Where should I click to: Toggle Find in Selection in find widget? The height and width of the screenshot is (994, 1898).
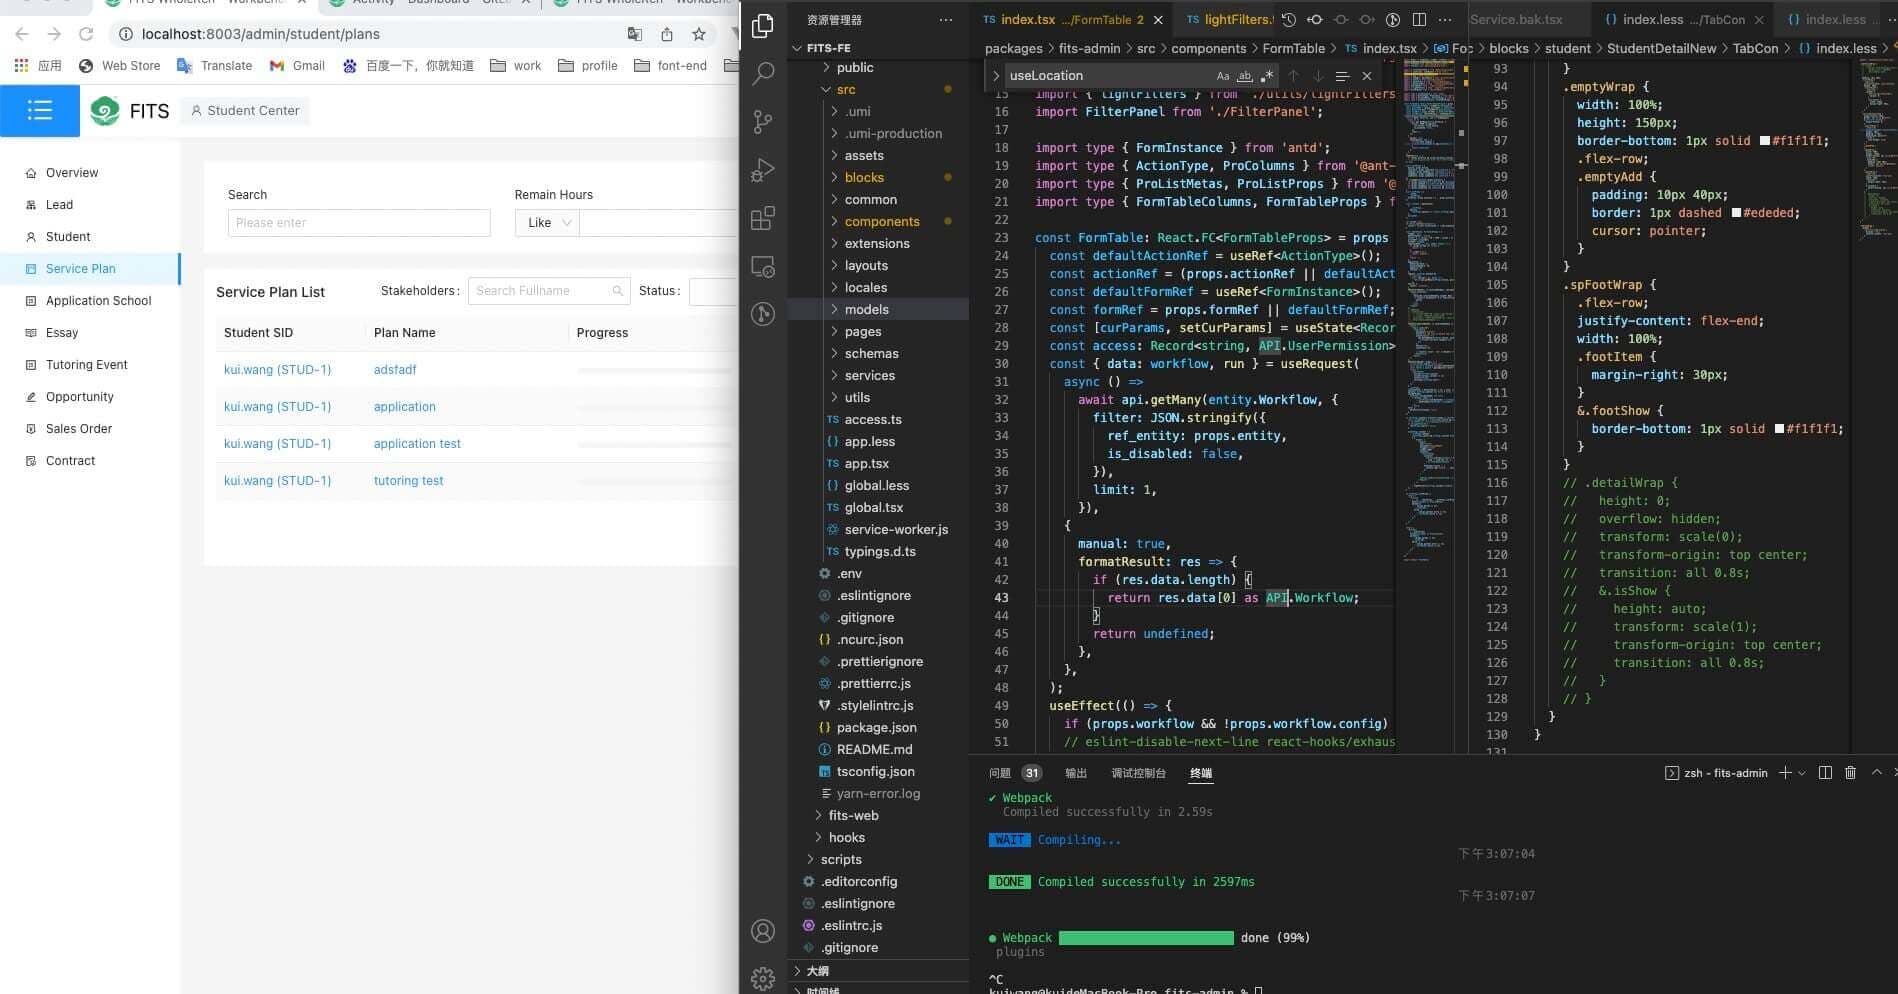click(1342, 76)
